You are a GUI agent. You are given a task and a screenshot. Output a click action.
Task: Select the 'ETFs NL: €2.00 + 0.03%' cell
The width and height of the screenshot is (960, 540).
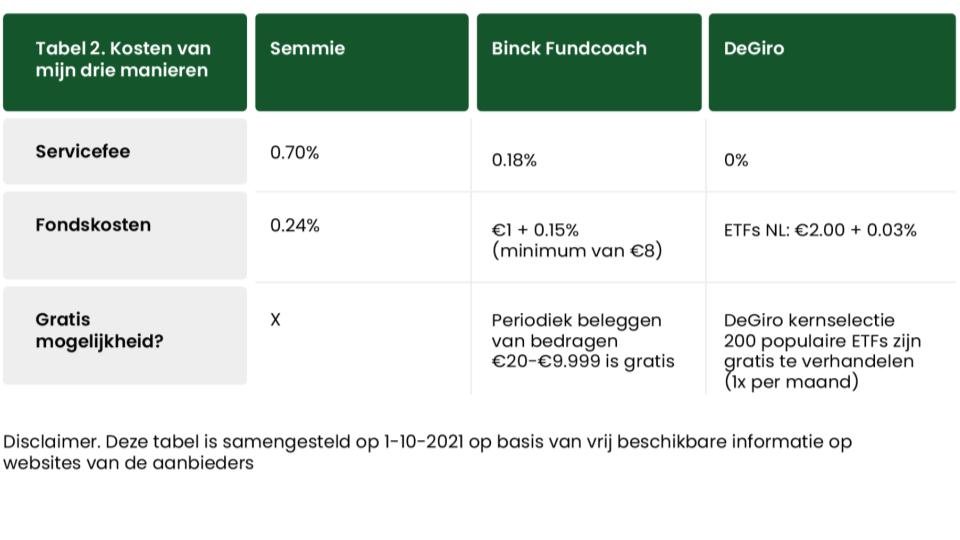point(820,230)
